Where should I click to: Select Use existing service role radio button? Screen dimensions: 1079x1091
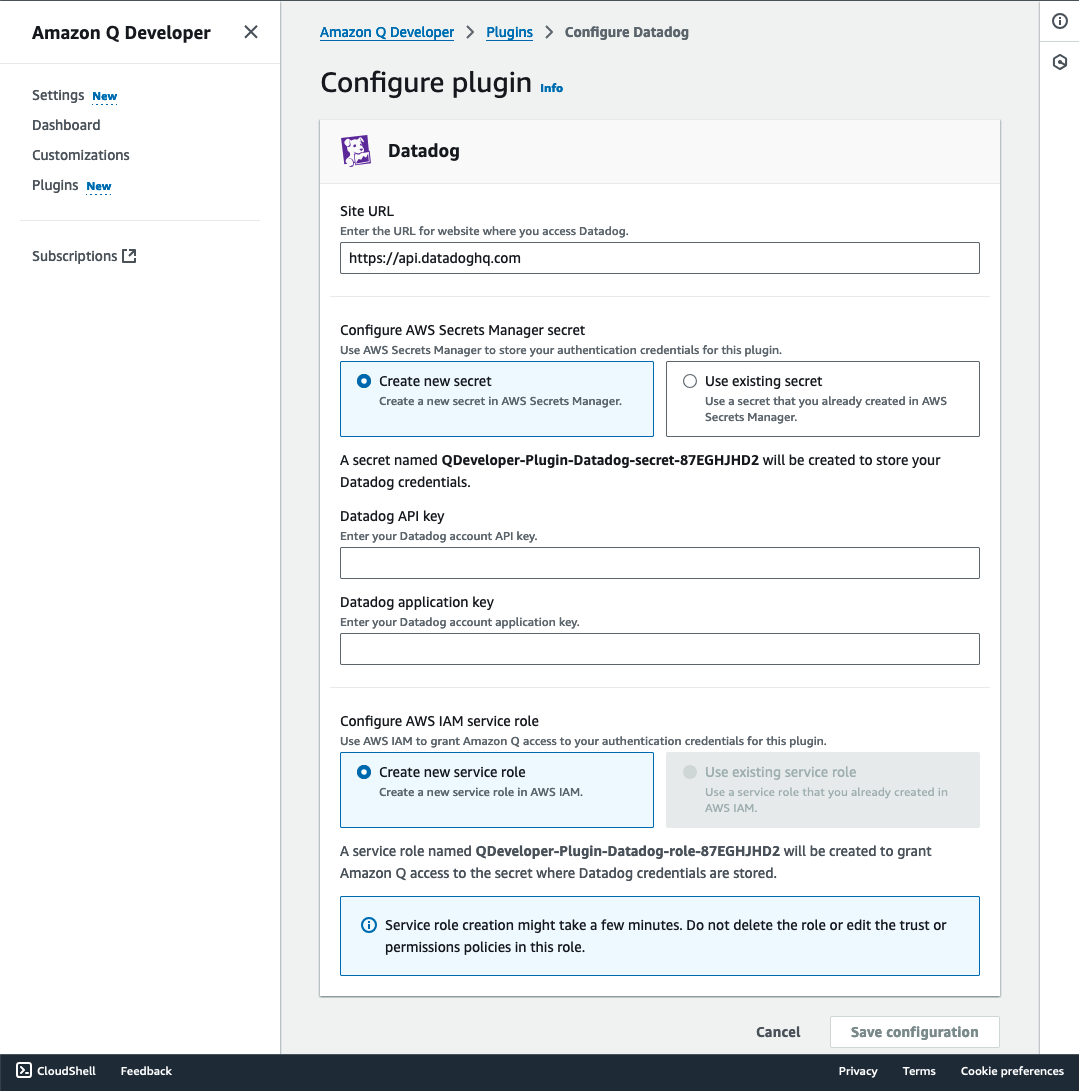click(x=689, y=772)
